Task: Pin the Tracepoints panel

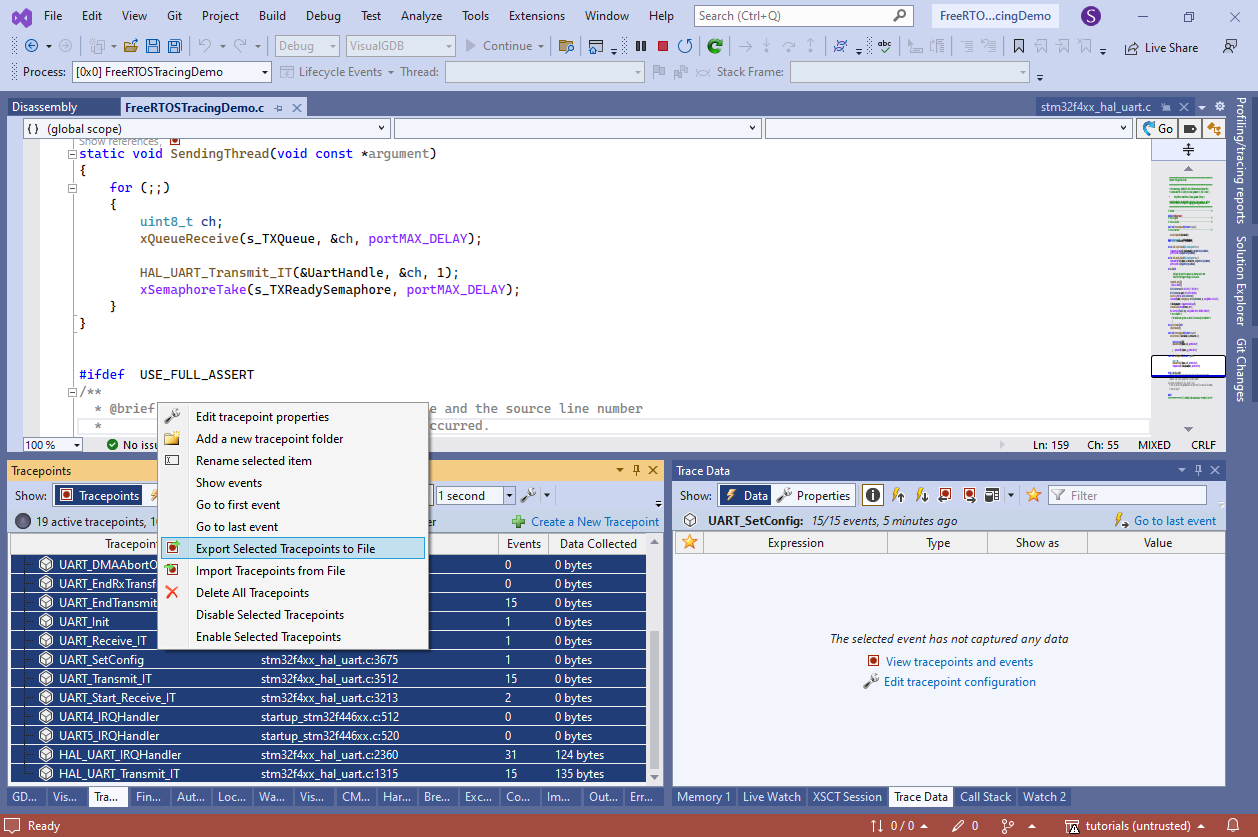Action: [636, 470]
